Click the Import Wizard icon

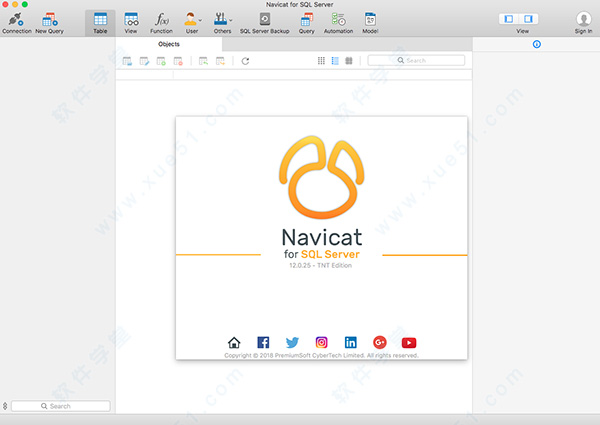tap(204, 61)
